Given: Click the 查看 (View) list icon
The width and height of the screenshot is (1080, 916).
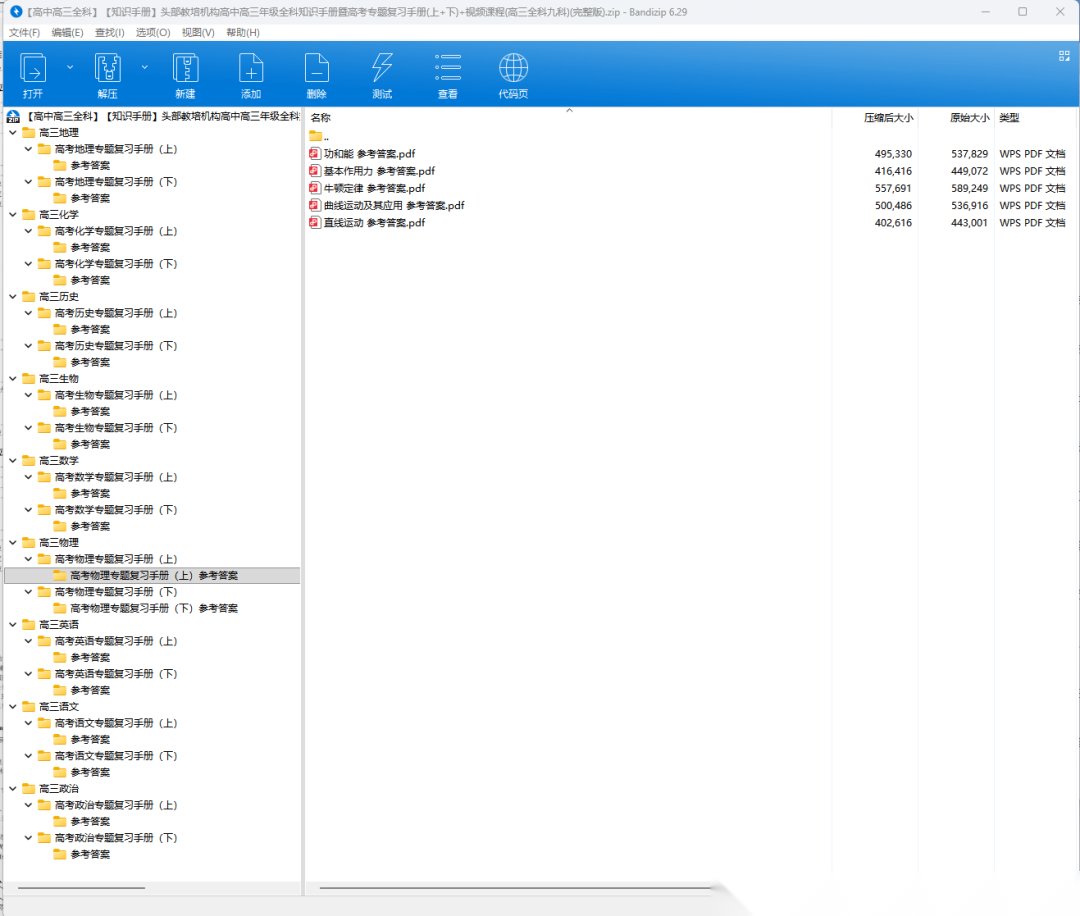Looking at the screenshot, I should [447, 69].
